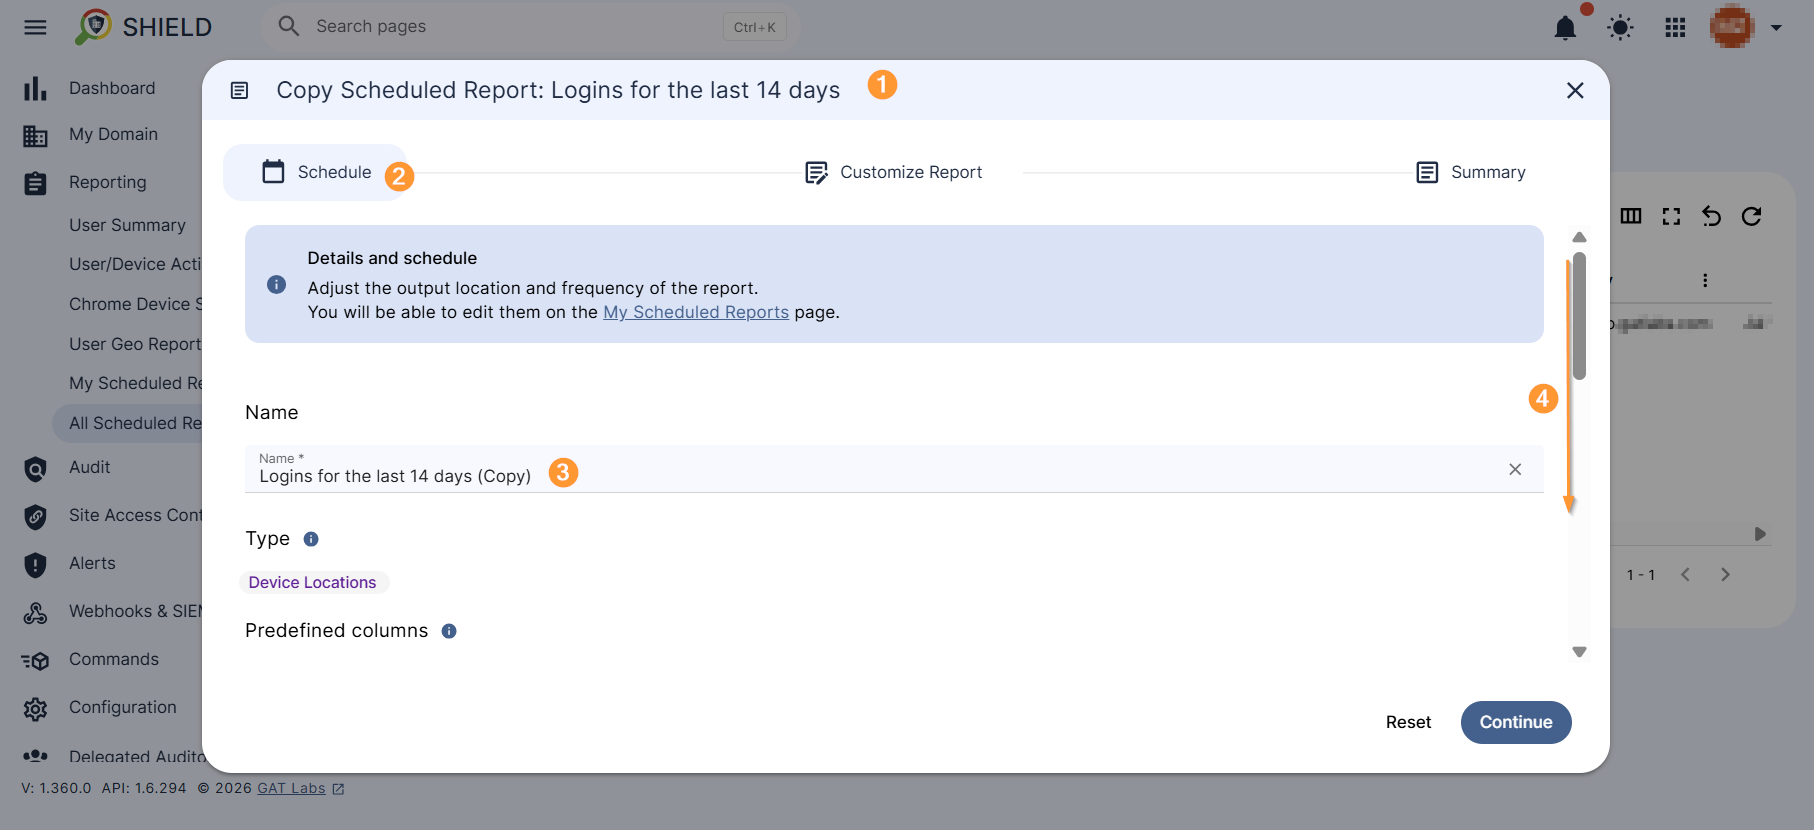Click the dialog scrollbar up arrow
This screenshot has height=830, width=1814.
click(x=1580, y=238)
